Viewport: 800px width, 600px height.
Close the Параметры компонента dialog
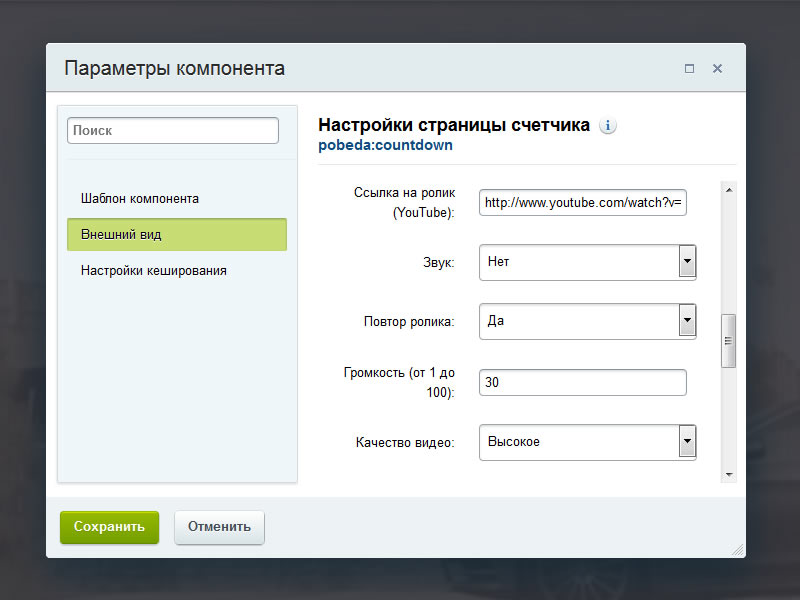pyautogui.click(x=717, y=69)
